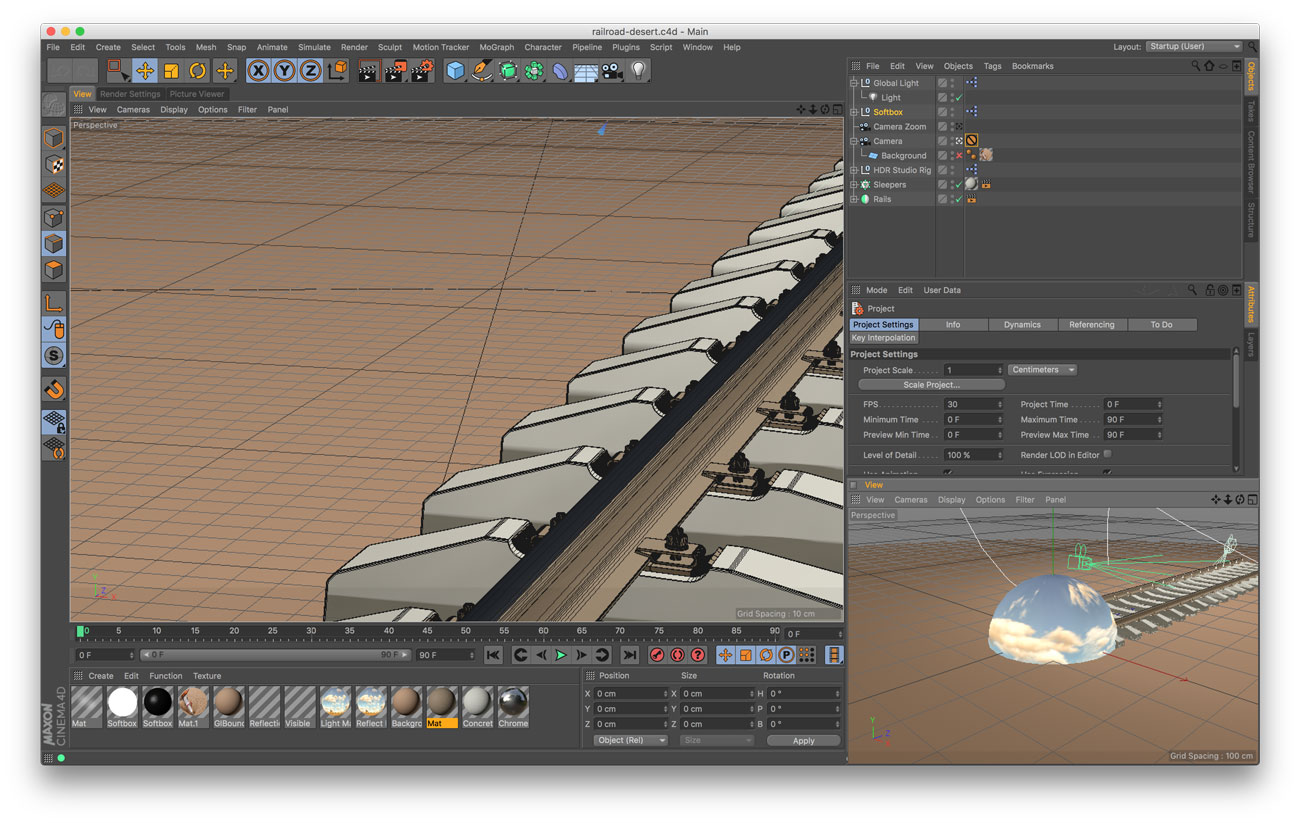This screenshot has width=1300, height=823.
Task: Switch to the Picture Viewer tab
Action: tap(197, 94)
